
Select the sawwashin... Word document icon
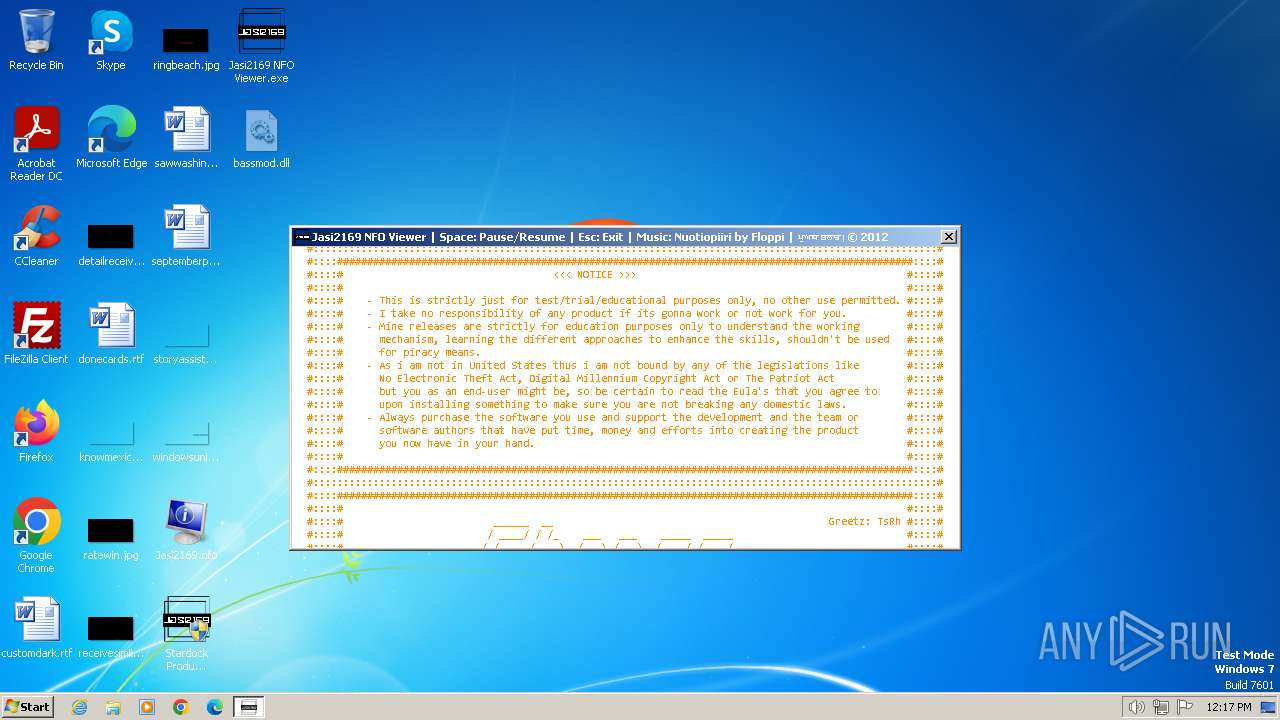click(186, 138)
